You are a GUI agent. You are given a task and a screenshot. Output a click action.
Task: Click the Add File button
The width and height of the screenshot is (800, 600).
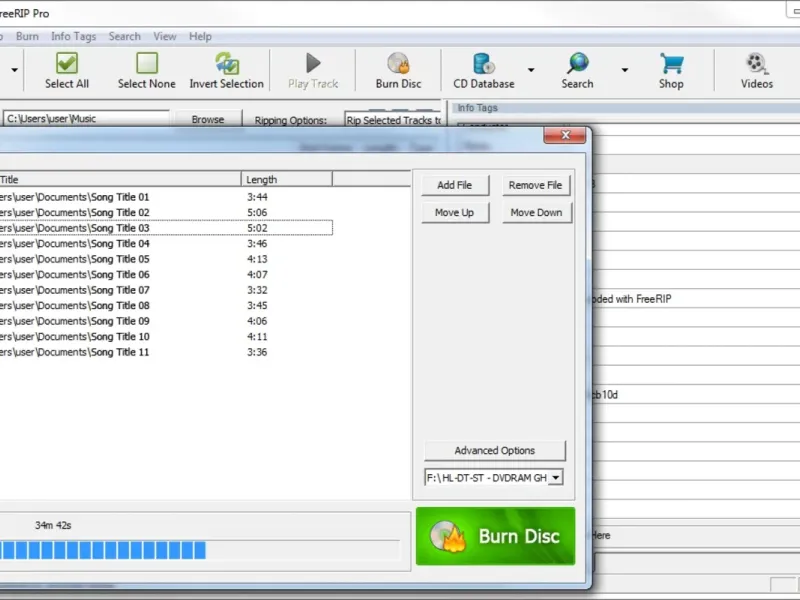[x=455, y=185]
